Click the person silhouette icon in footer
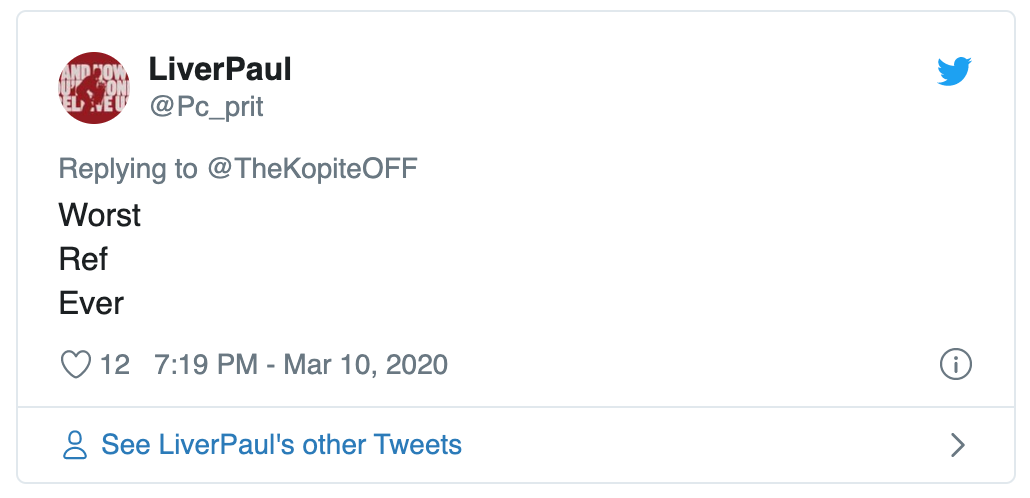The width and height of the screenshot is (1030, 498). (x=75, y=445)
